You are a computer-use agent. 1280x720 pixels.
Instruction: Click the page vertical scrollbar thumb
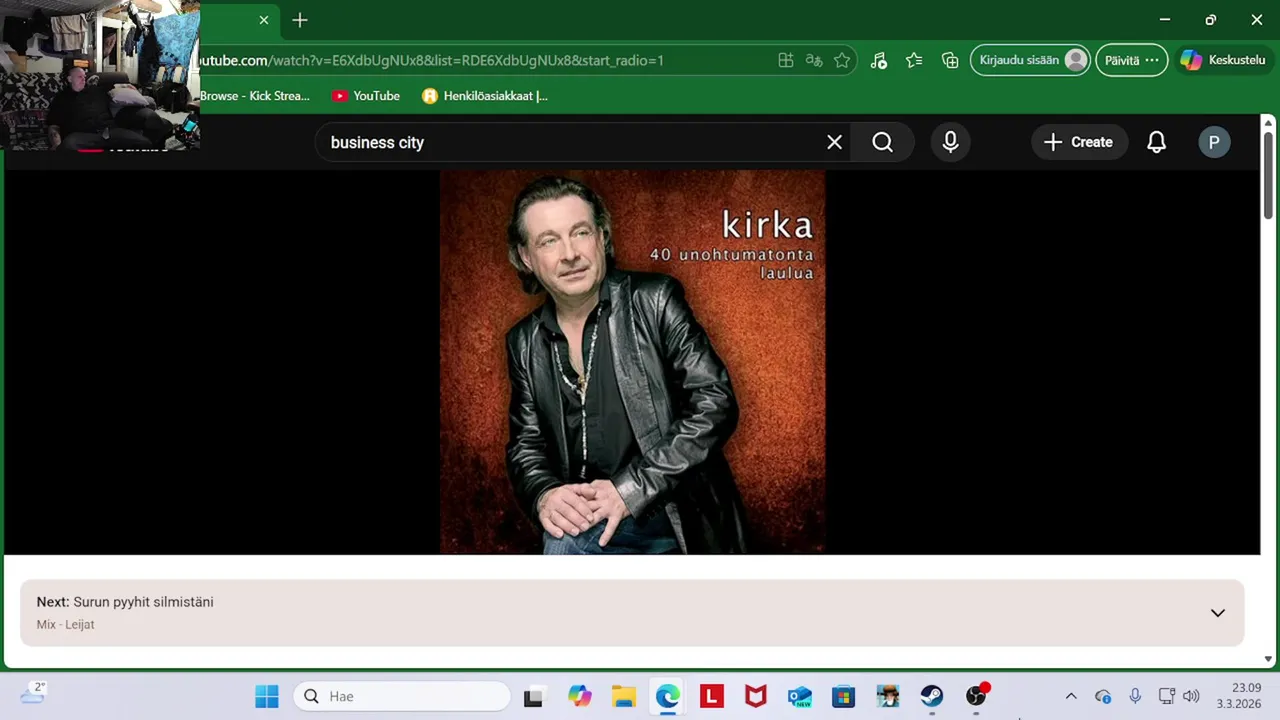pyautogui.click(x=1268, y=175)
